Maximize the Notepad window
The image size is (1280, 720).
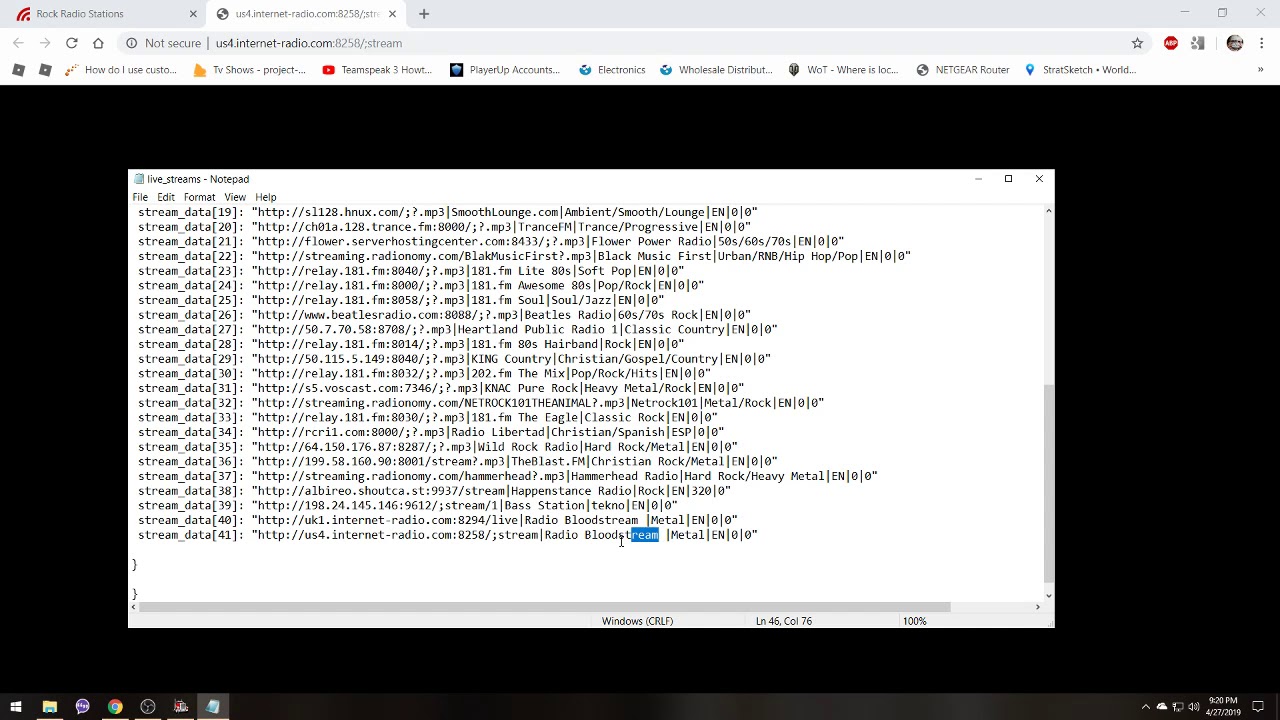(x=1008, y=179)
